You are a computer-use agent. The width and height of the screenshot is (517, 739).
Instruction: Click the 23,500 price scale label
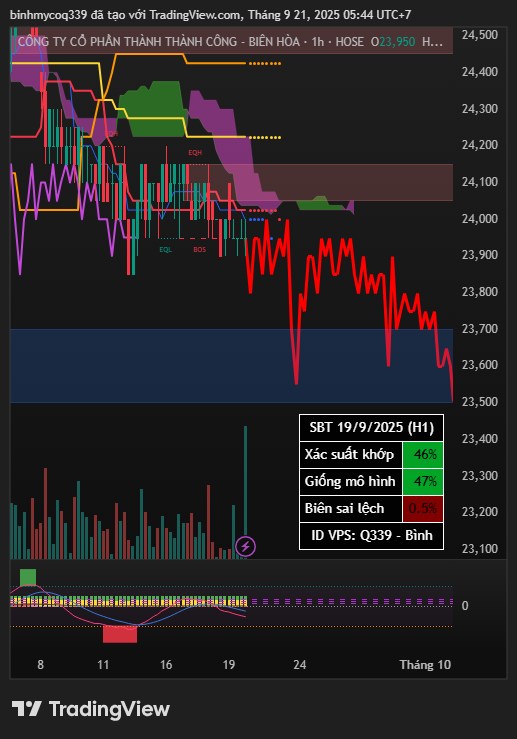click(x=480, y=402)
